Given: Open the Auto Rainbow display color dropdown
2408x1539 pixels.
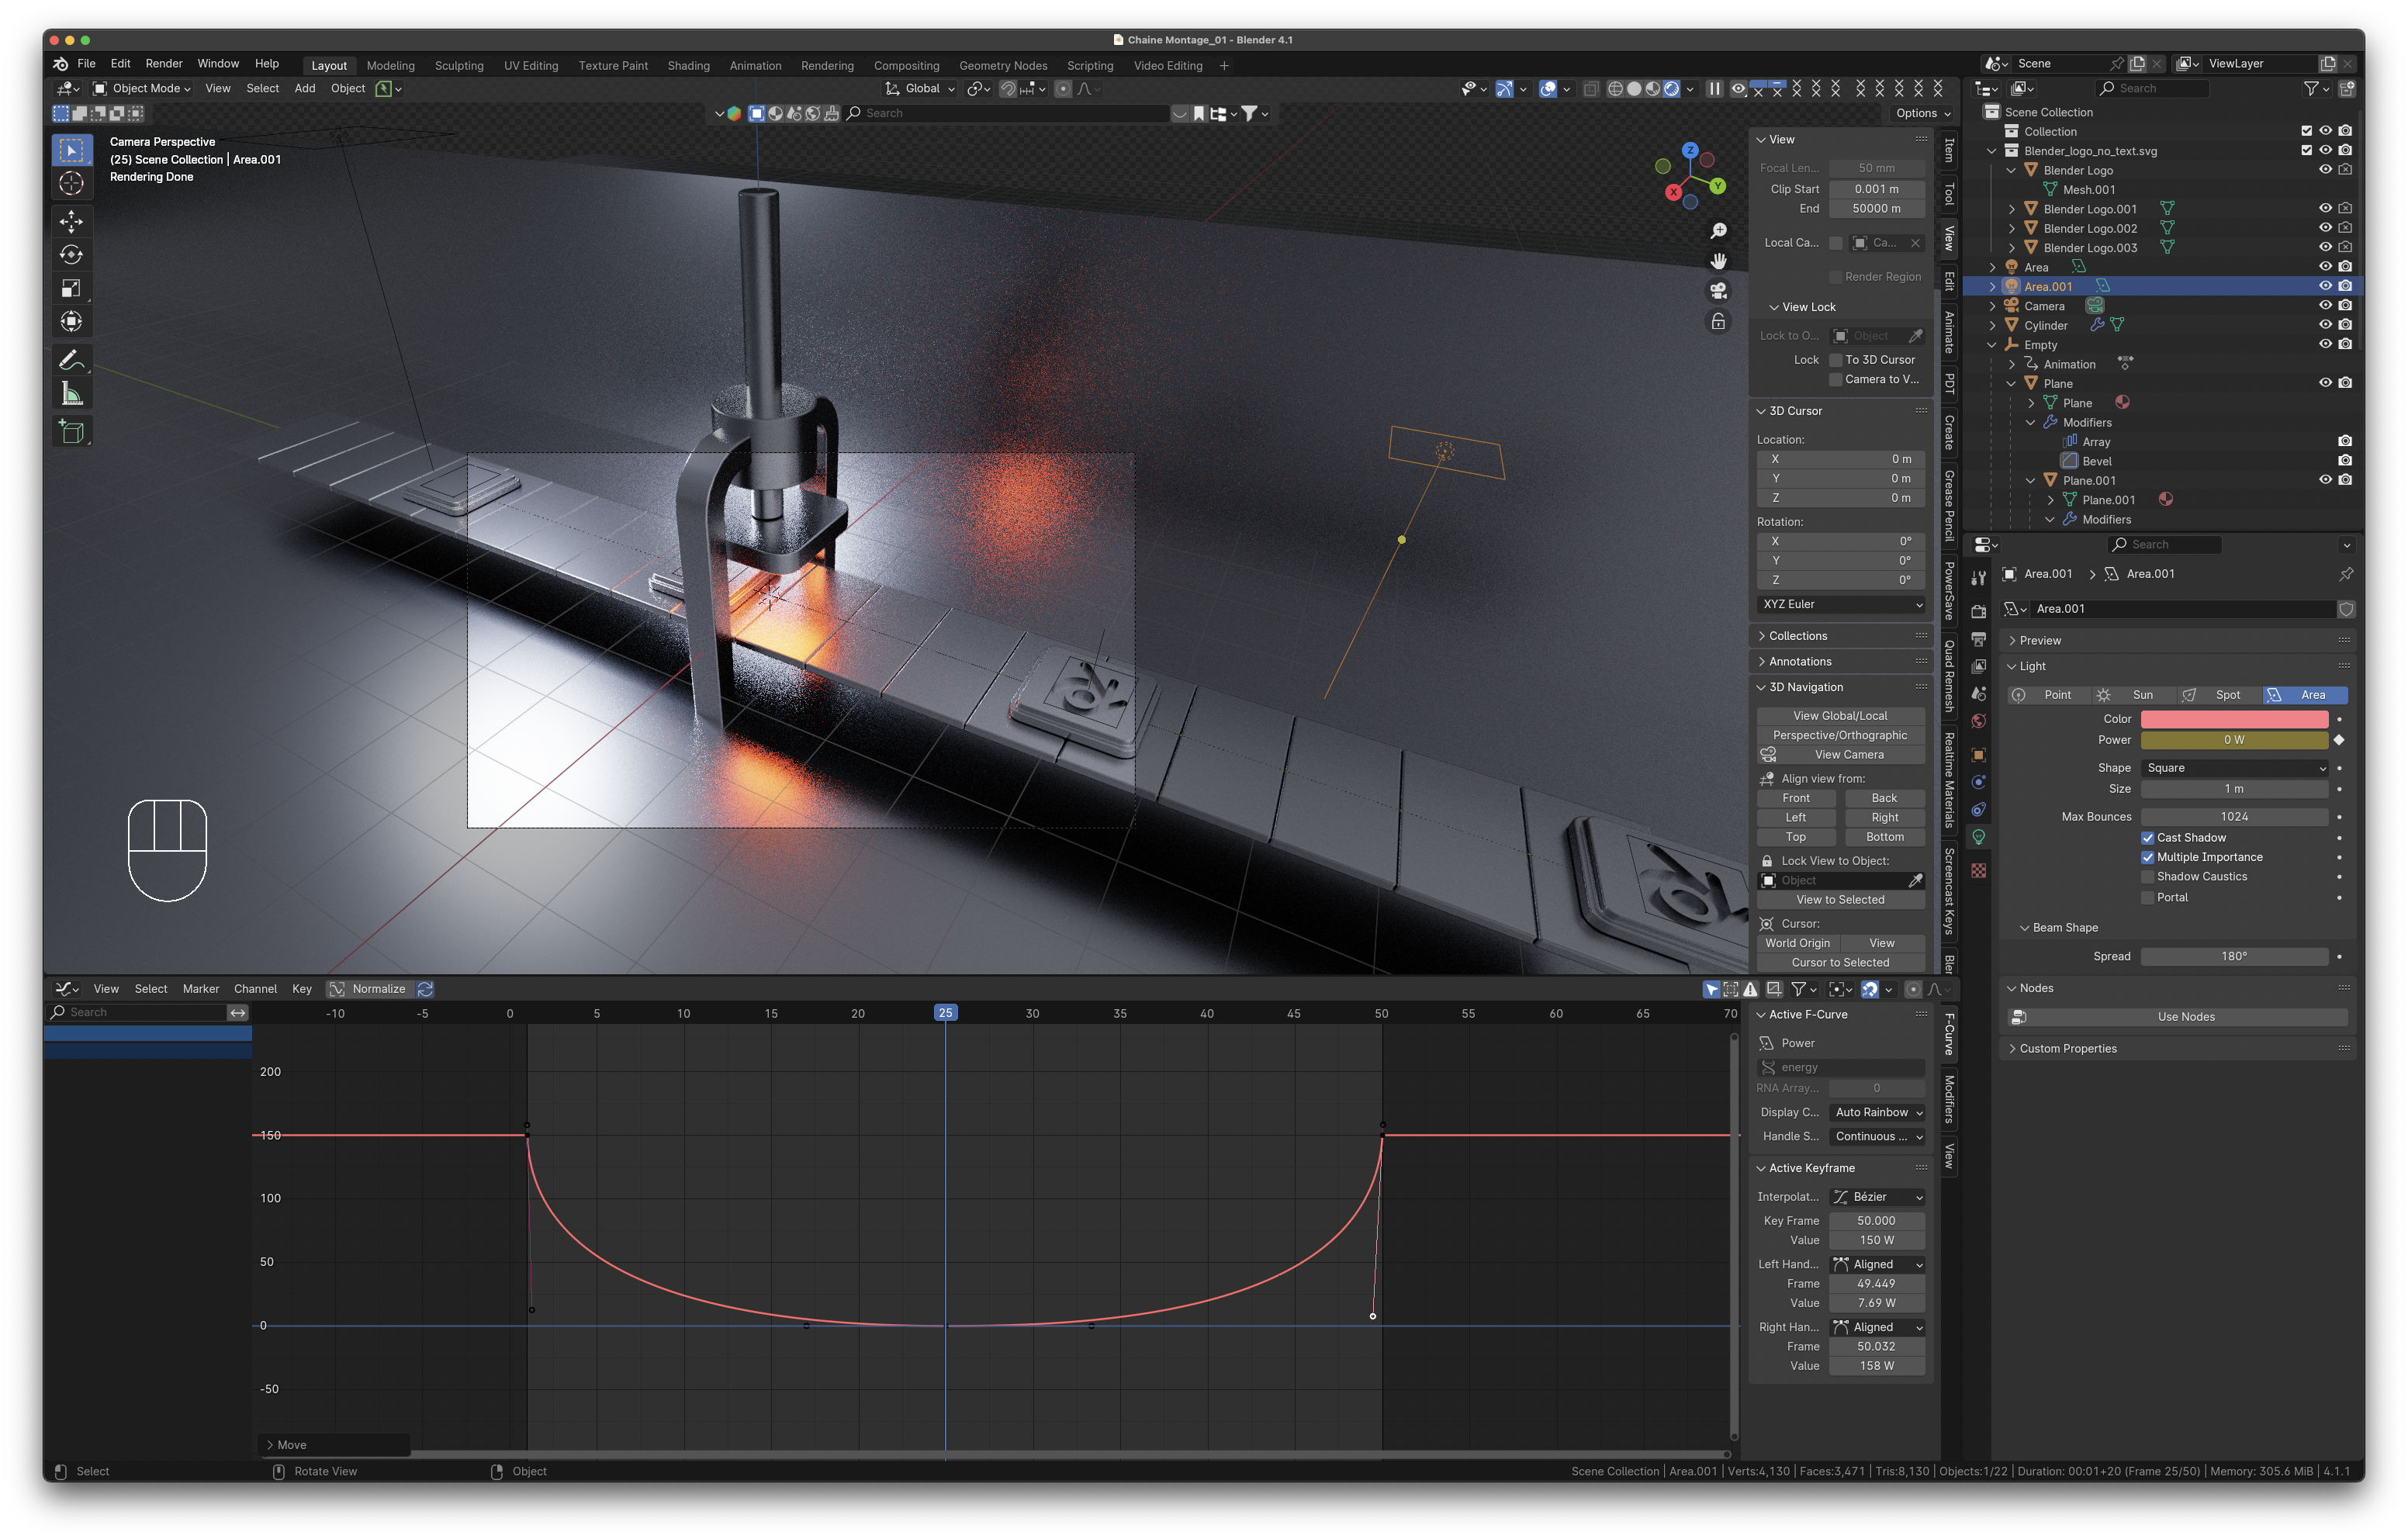Looking at the screenshot, I should click(x=1877, y=1113).
